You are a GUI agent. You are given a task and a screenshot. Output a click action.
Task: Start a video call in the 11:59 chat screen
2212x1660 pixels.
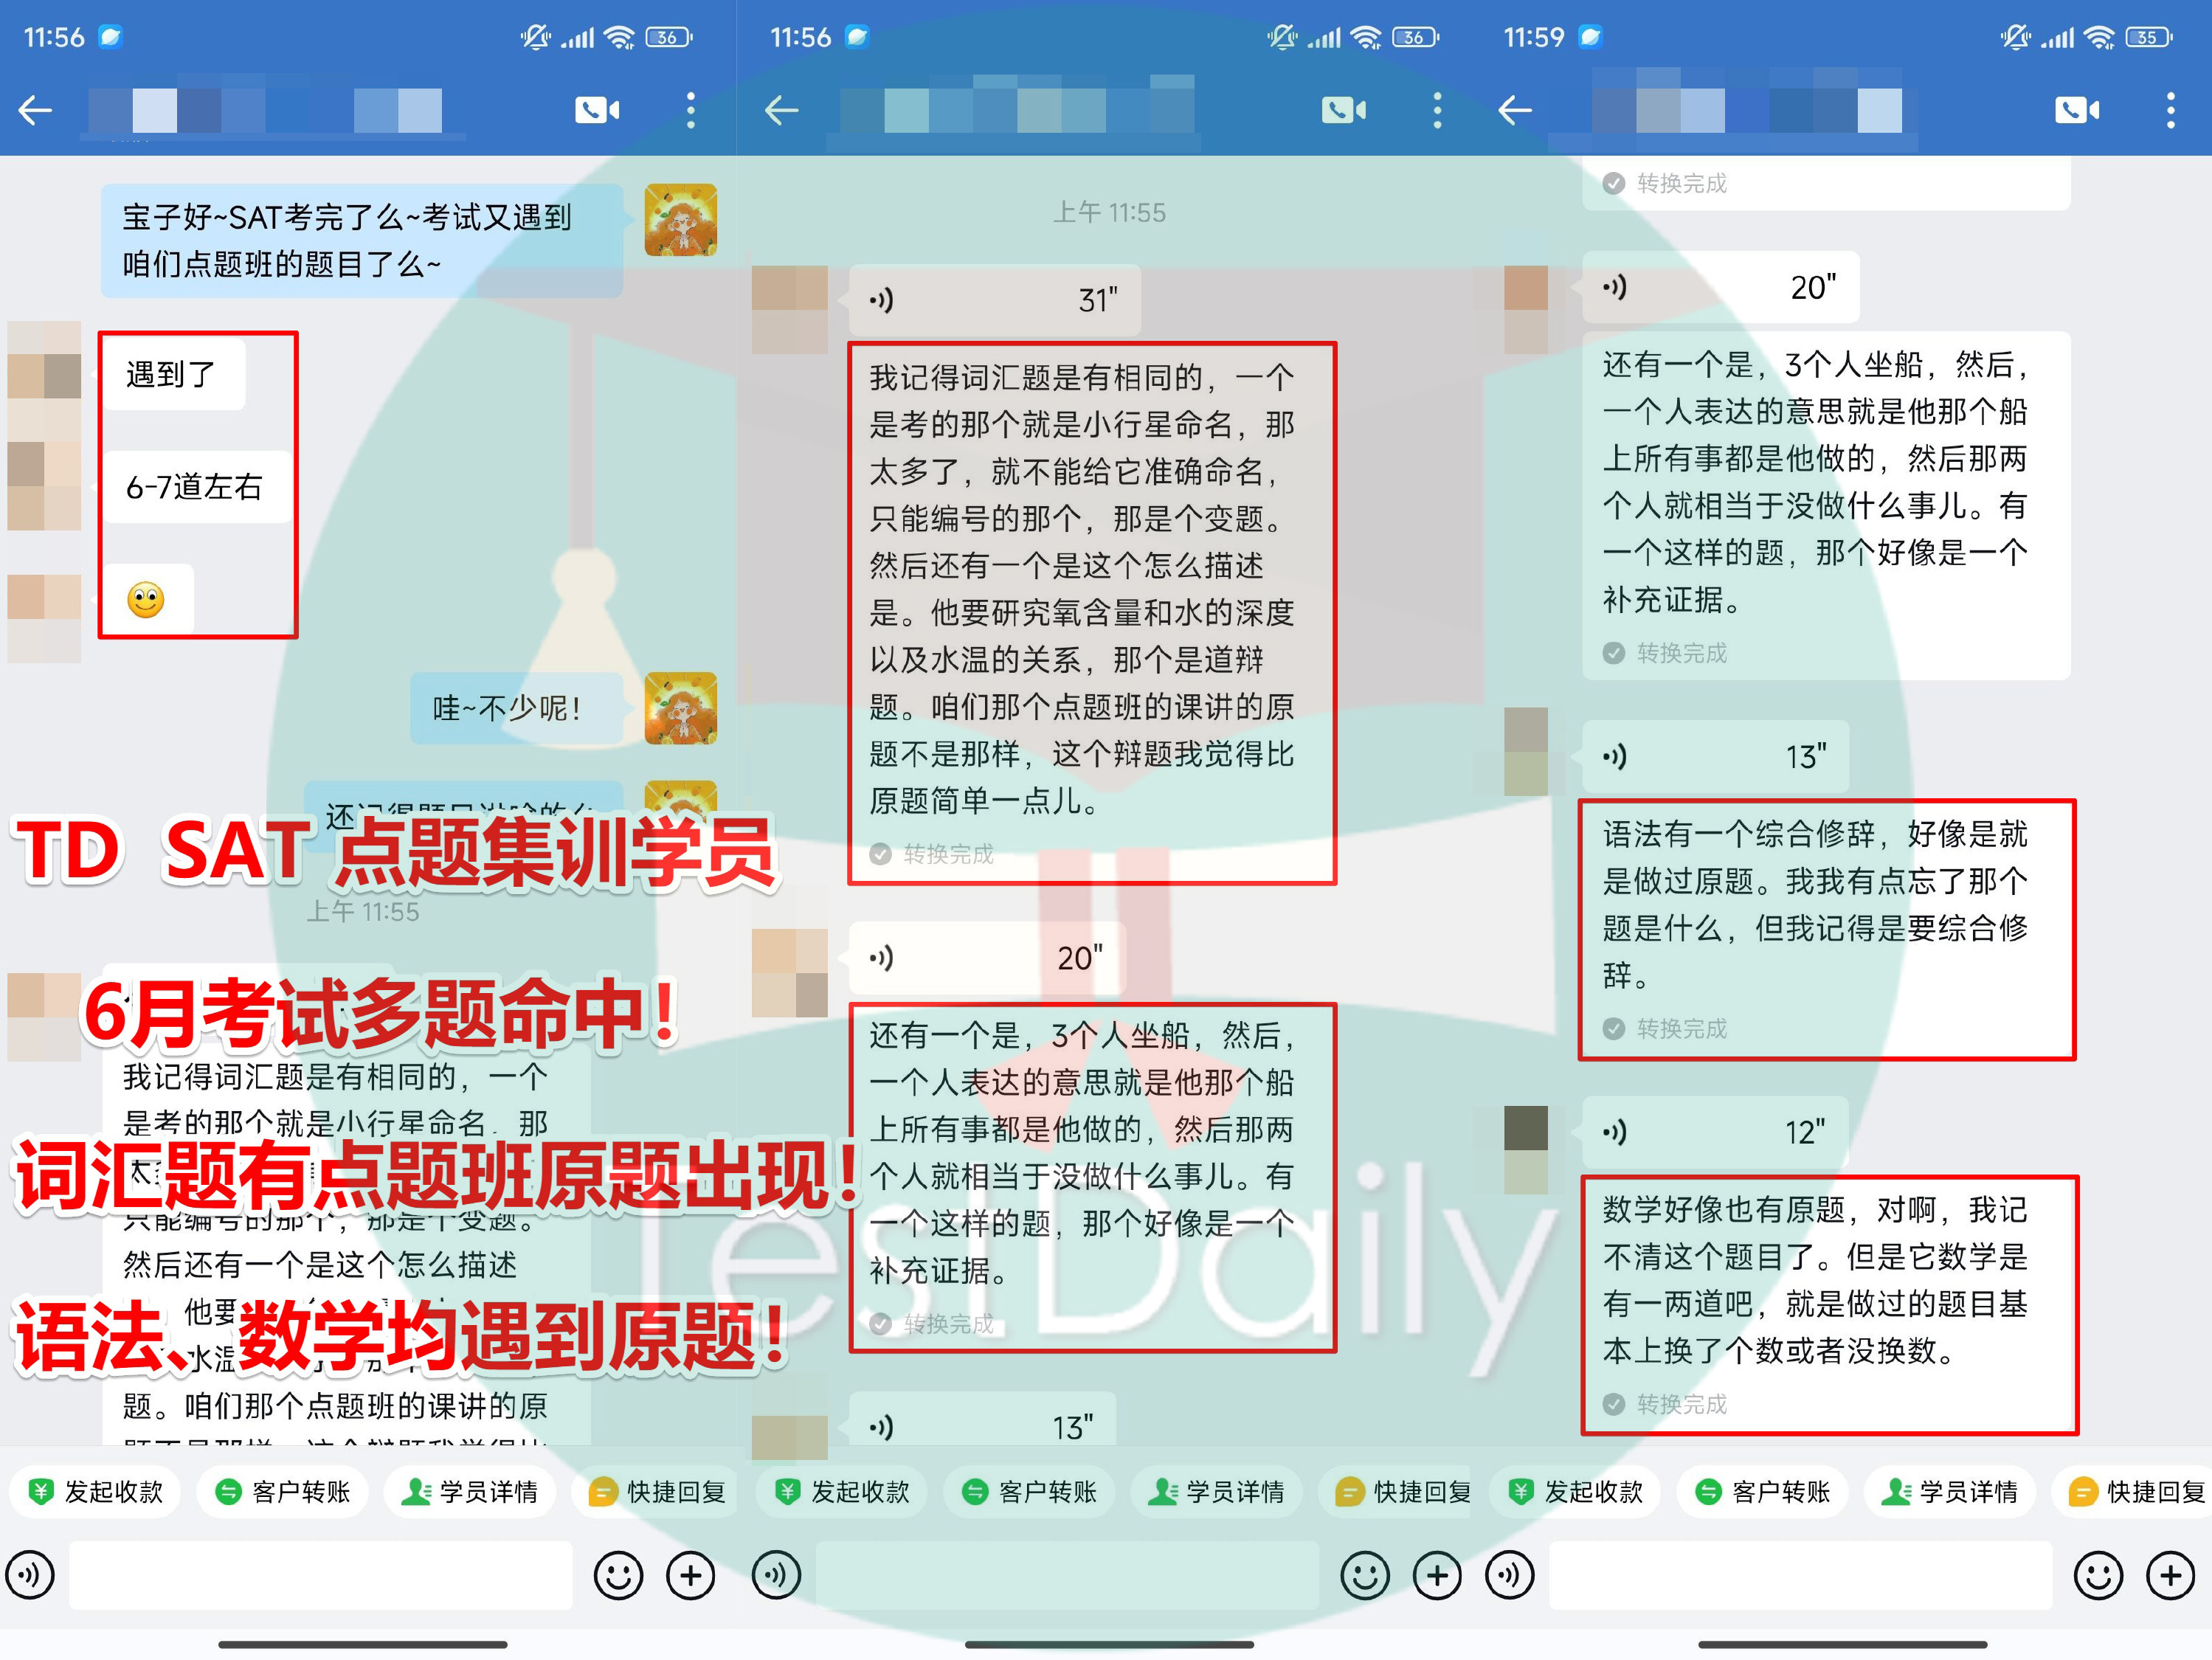point(2078,110)
